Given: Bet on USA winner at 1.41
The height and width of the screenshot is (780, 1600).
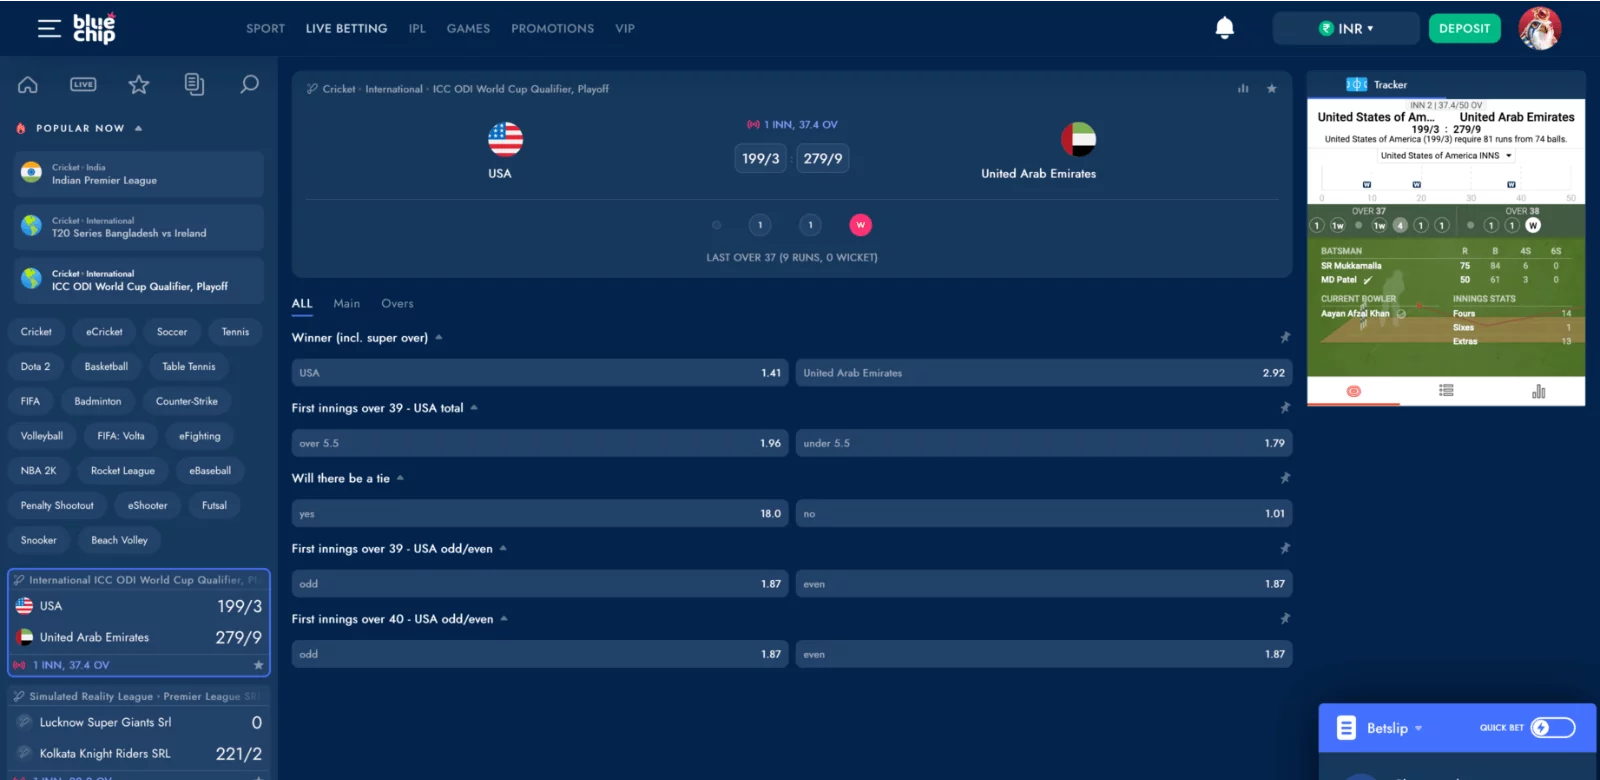Looking at the screenshot, I should (x=540, y=373).
